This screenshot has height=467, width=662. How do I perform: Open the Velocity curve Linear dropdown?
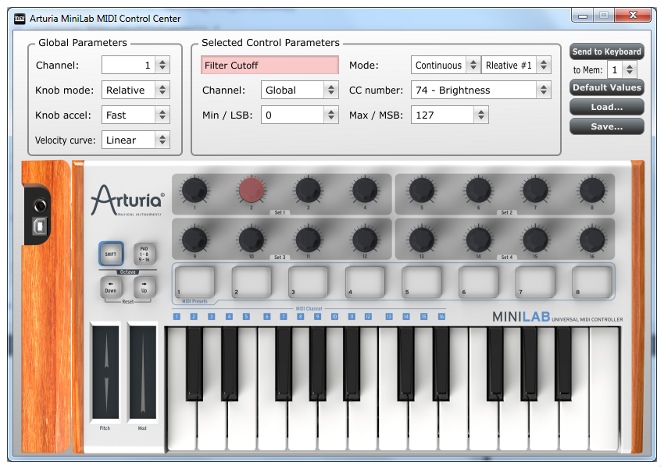(x=136, y=140)
